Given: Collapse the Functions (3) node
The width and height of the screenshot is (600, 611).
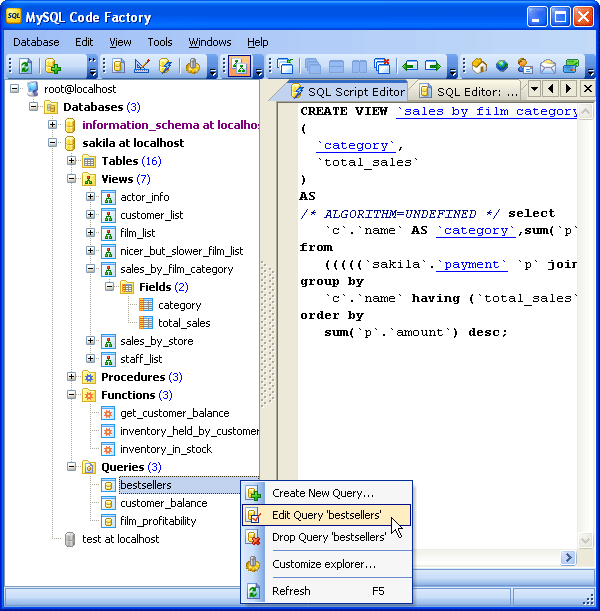Looking at the screenshot, I should pyautogui.click(x=71, y=394).
